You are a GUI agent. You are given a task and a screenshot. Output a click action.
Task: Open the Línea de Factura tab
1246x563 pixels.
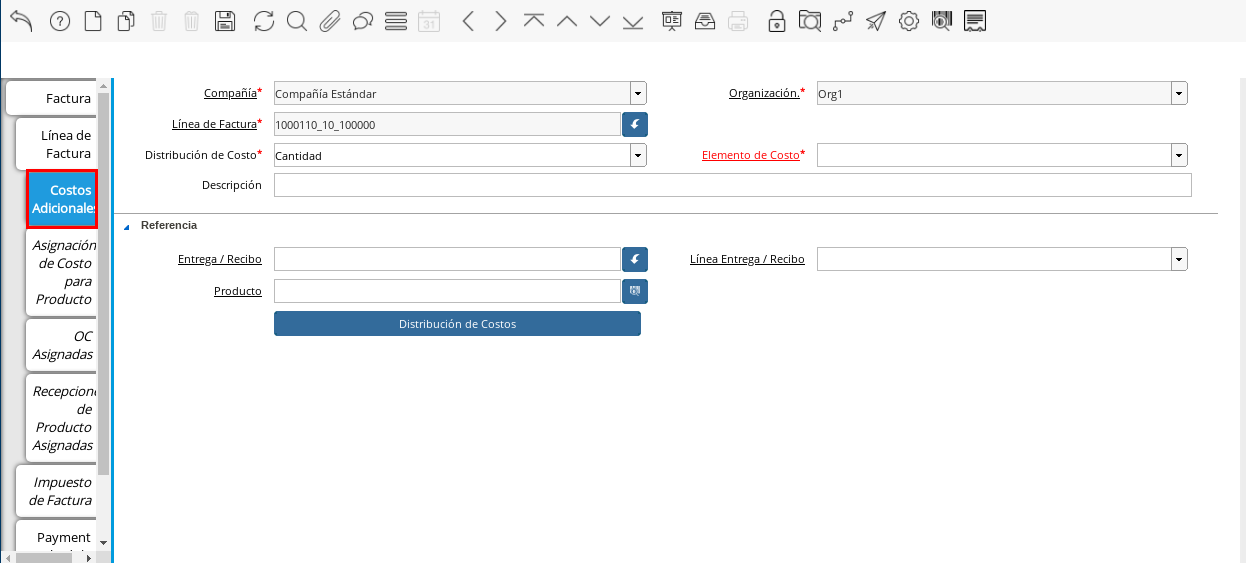(x=56, y=144)
